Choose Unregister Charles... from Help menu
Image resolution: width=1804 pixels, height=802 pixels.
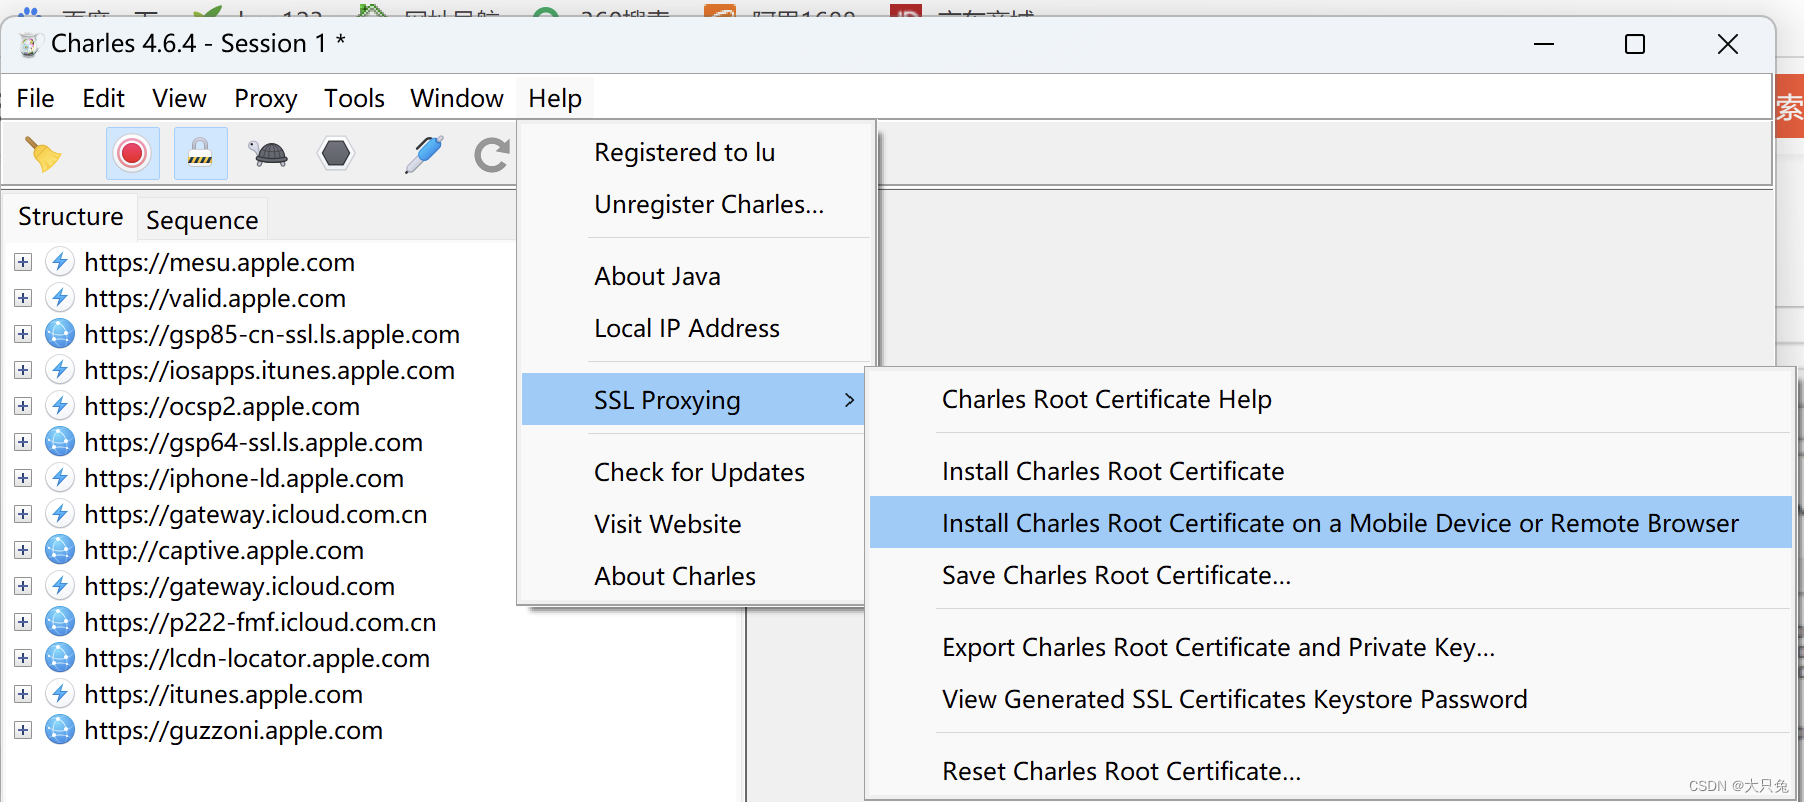pyautogui.click(x=696, y=204)
